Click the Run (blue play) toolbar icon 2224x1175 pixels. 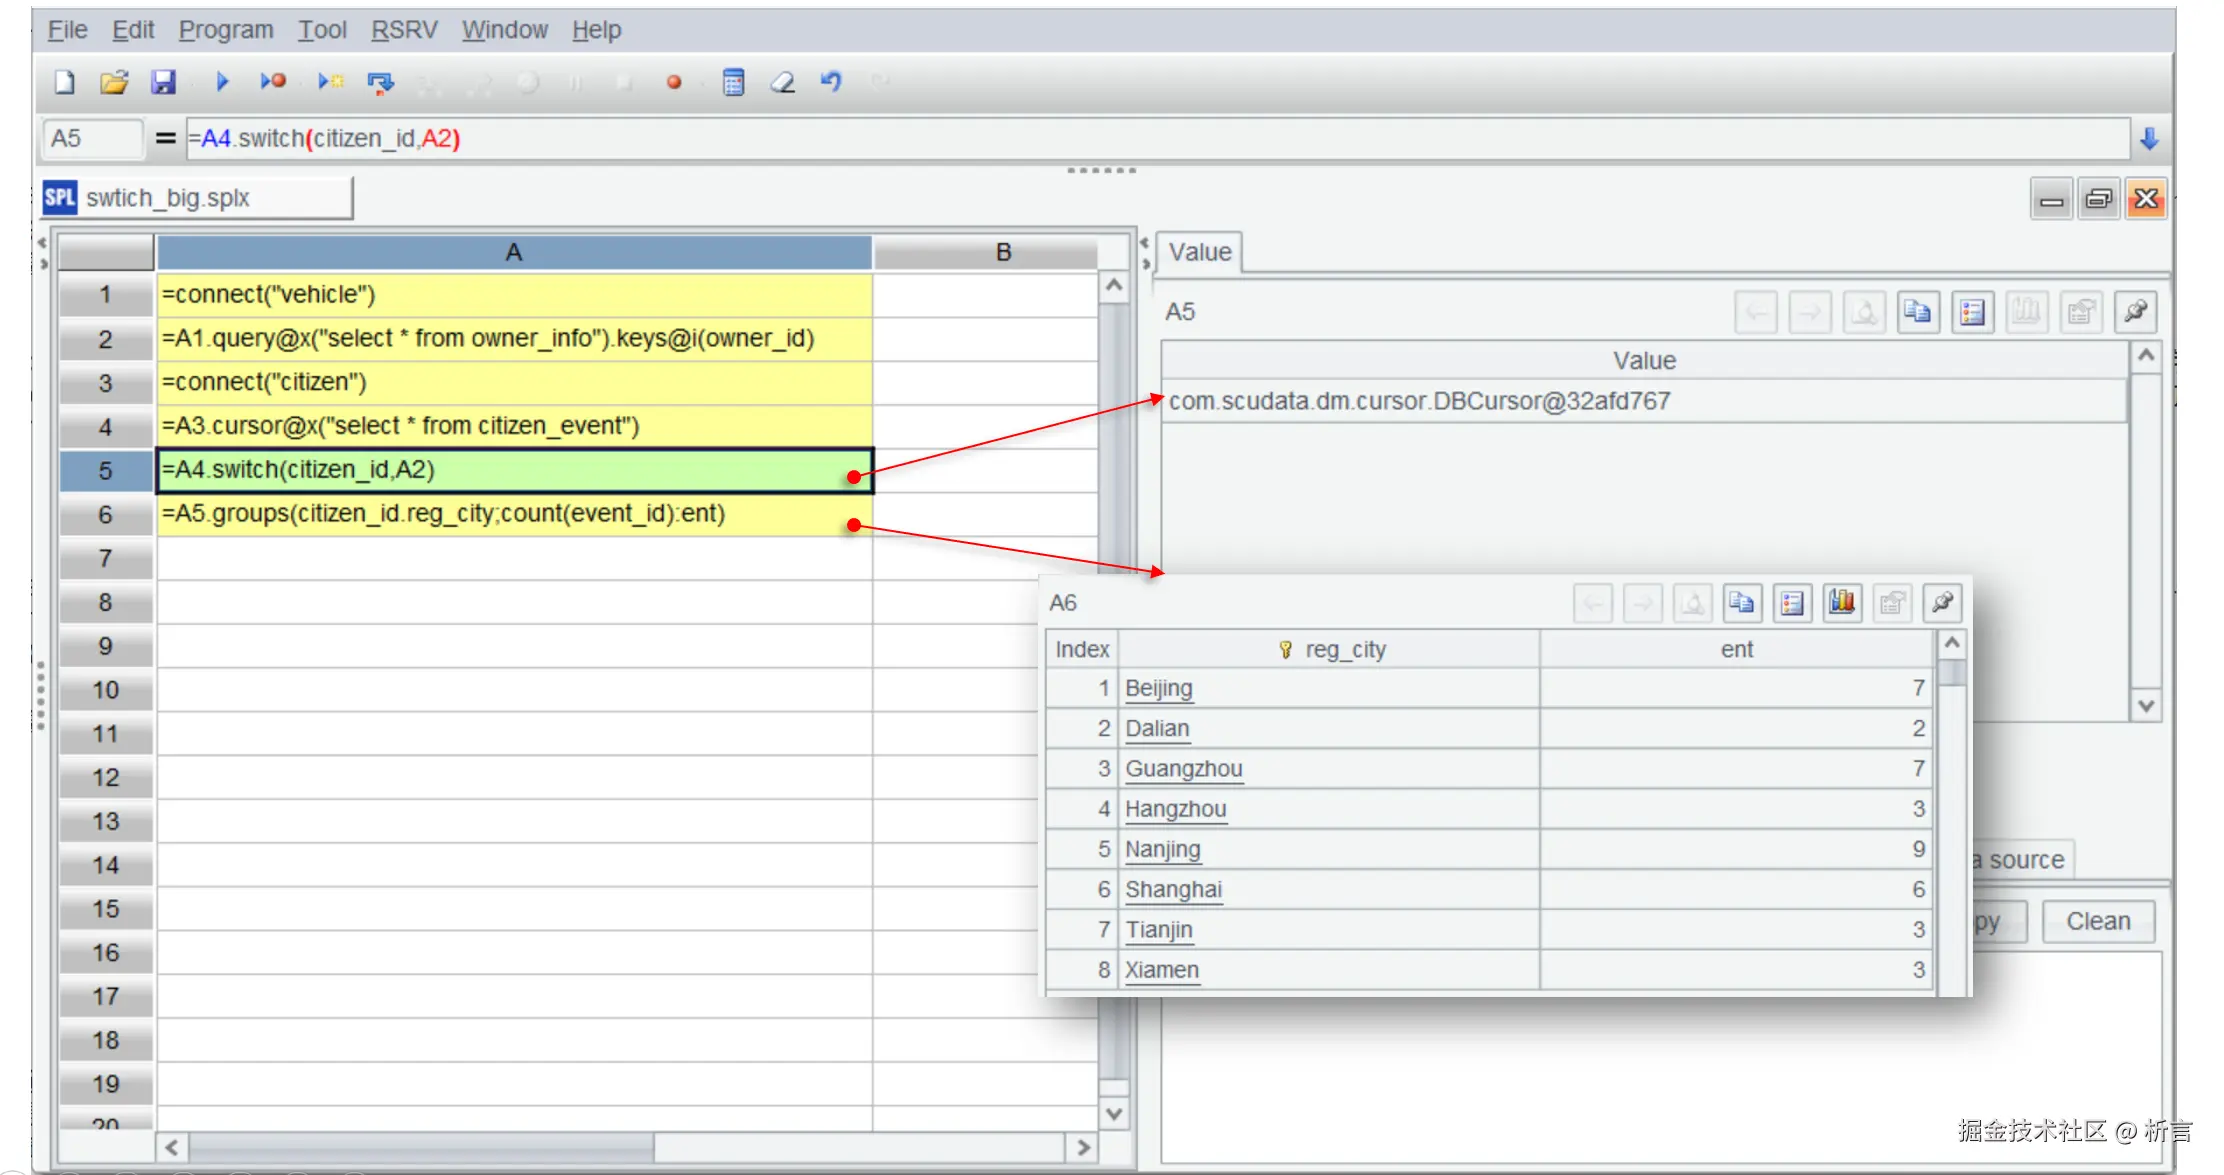click(222, 82)
